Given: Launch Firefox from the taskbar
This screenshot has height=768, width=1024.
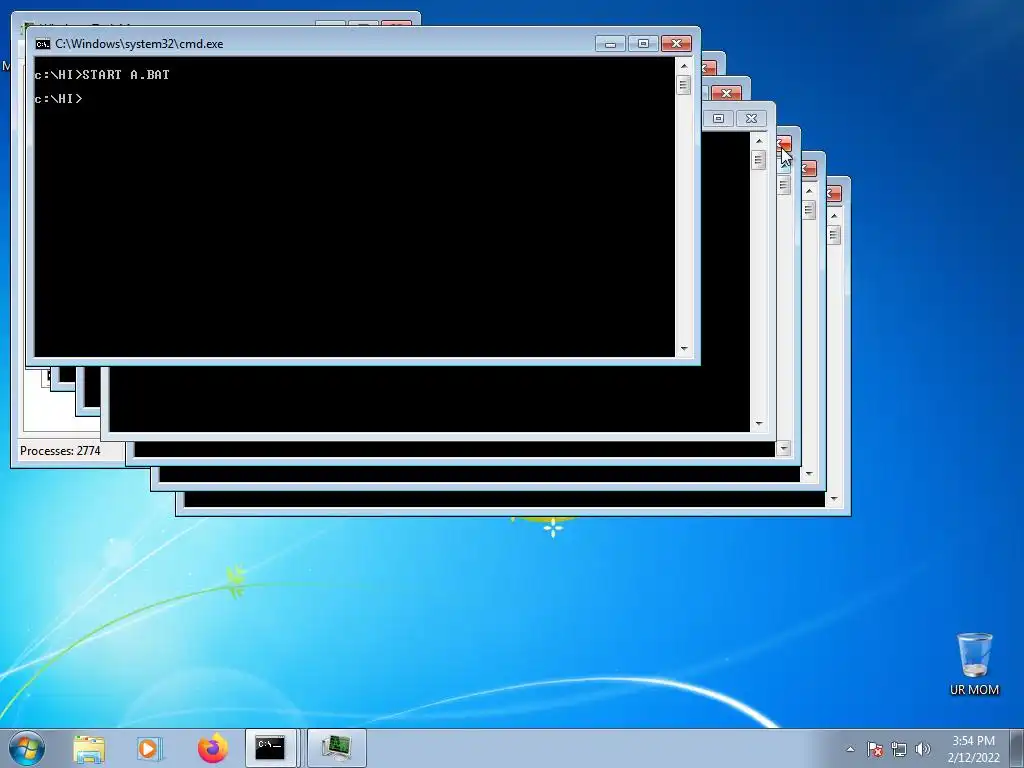Looking at the screenshot, I should [x=213, y=748].
